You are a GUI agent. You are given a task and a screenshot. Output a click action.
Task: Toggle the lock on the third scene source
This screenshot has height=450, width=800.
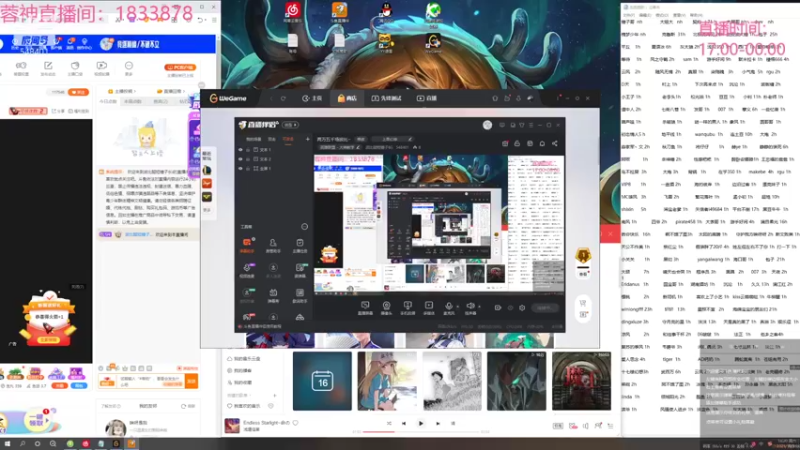(248, 168)
